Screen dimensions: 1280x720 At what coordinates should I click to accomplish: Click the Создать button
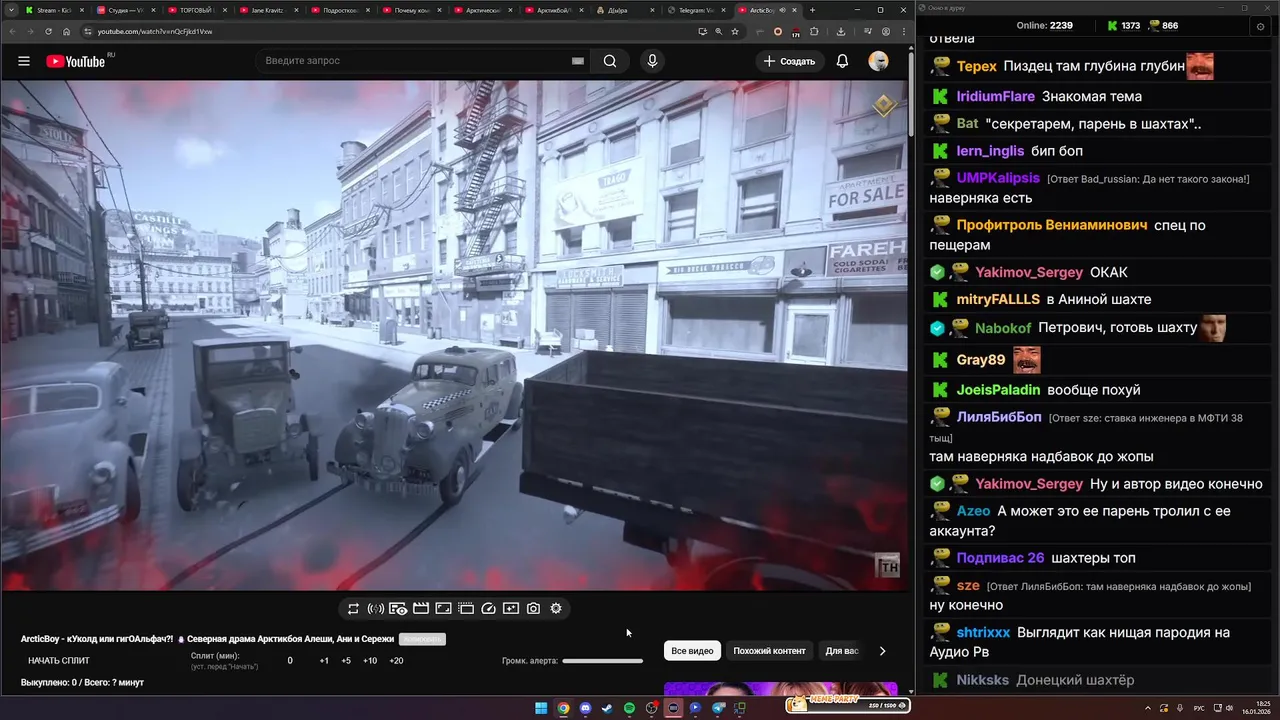click(x=789, y=61)
